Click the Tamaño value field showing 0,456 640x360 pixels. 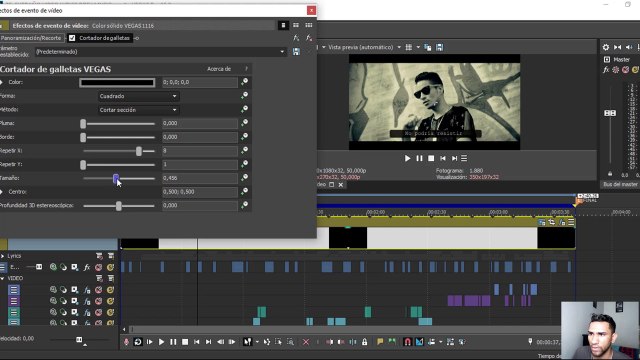click(200, 178)
